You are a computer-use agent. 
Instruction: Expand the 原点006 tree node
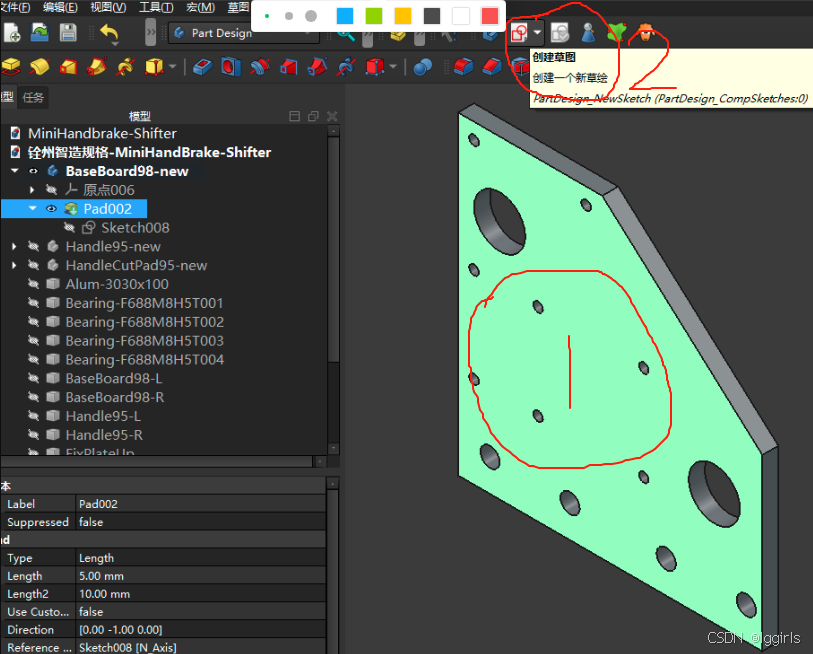point(32,190)
